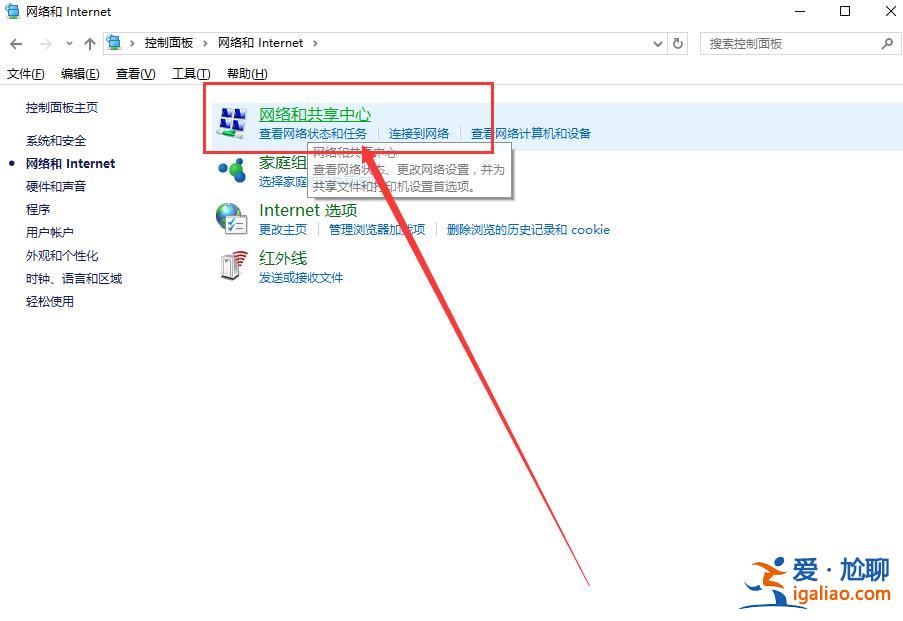The height and width of the screenshot is (621, 903).
Task: Click the 查看网络状态和任务 link
Action: 313,132
